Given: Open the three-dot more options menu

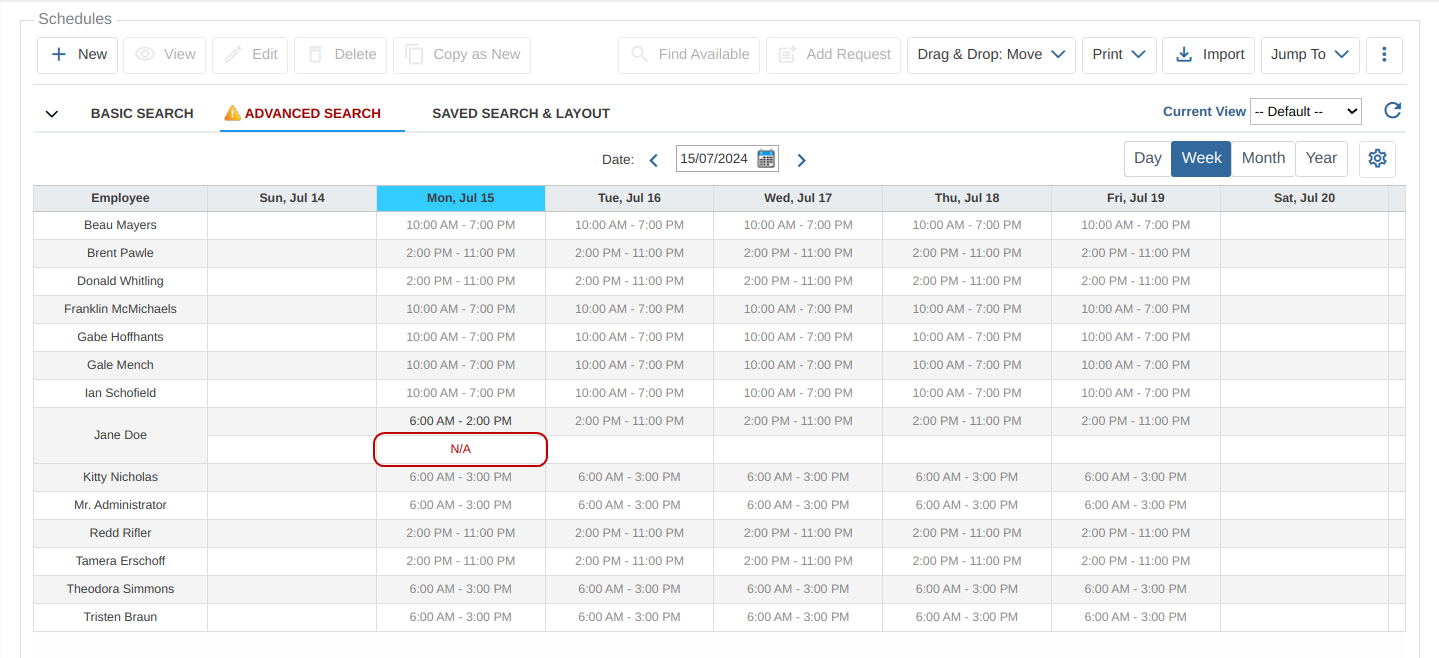Looking at the screenshot, I should pos(1384,55).
